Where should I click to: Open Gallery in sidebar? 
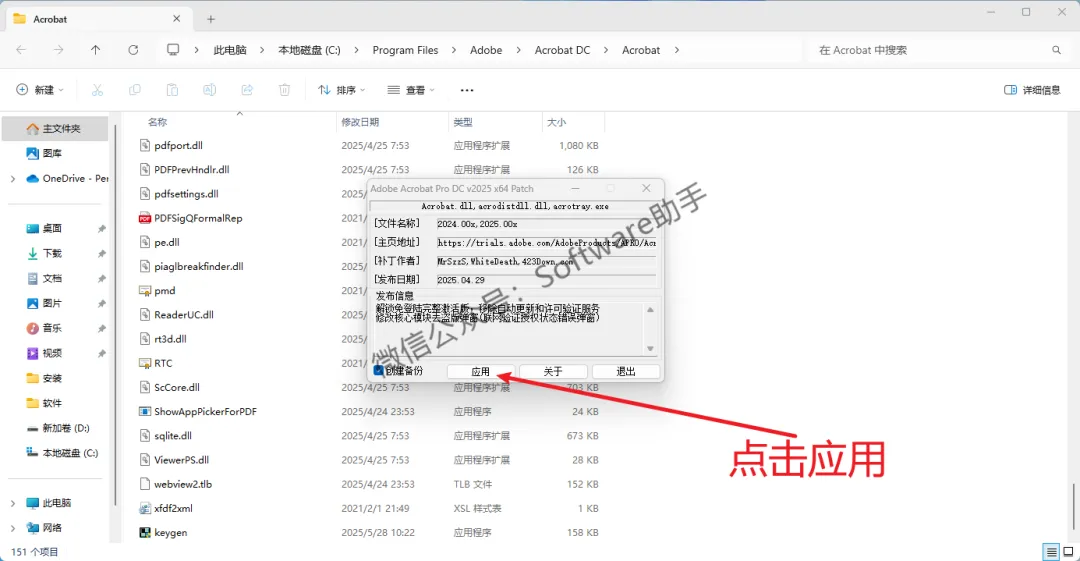[45, 153]
